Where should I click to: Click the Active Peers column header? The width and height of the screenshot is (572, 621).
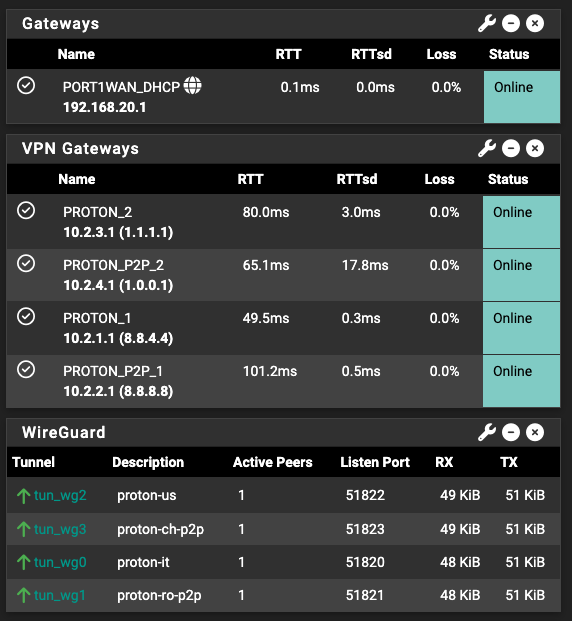pos(273,462)
